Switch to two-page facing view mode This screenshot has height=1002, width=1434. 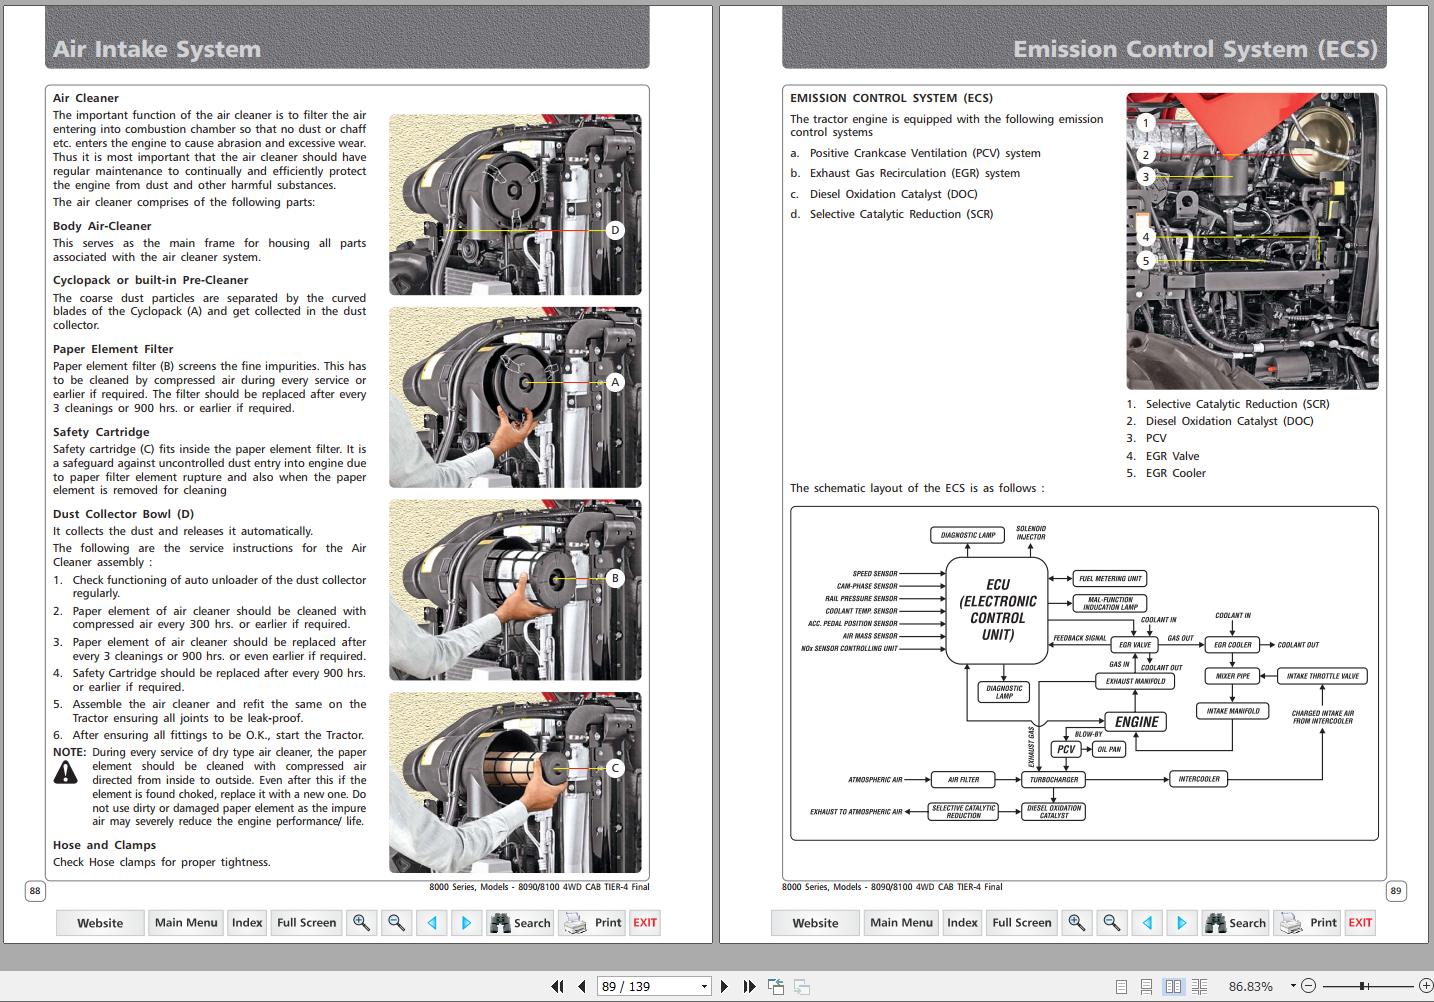point(1173,986)
